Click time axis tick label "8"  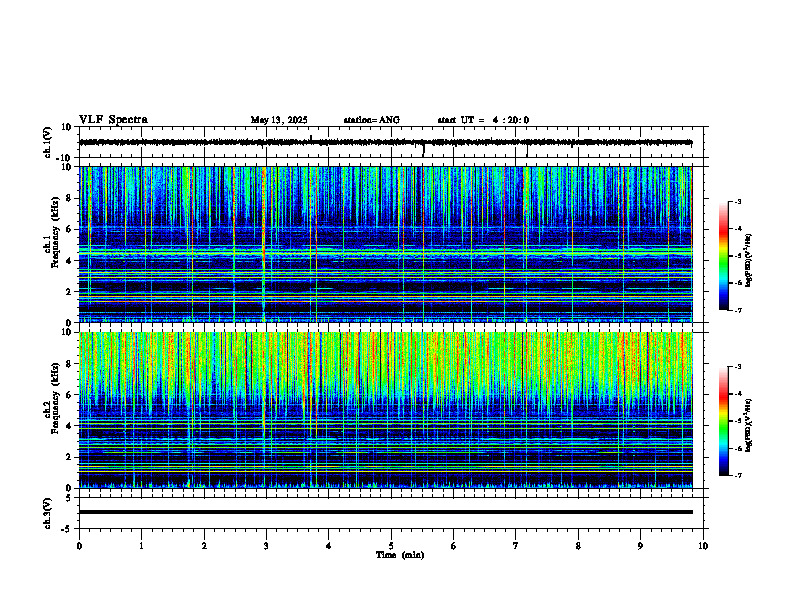click(578, 546)
